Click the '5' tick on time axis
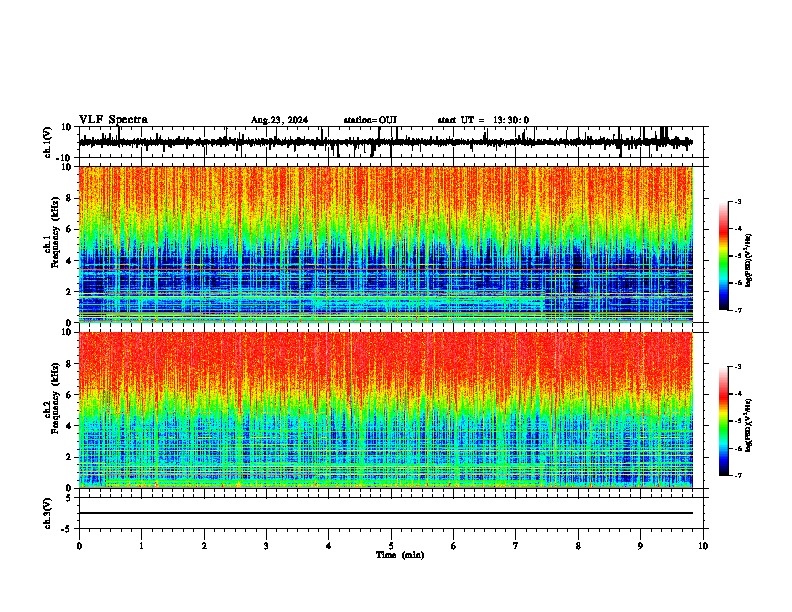 click(391, 546)
